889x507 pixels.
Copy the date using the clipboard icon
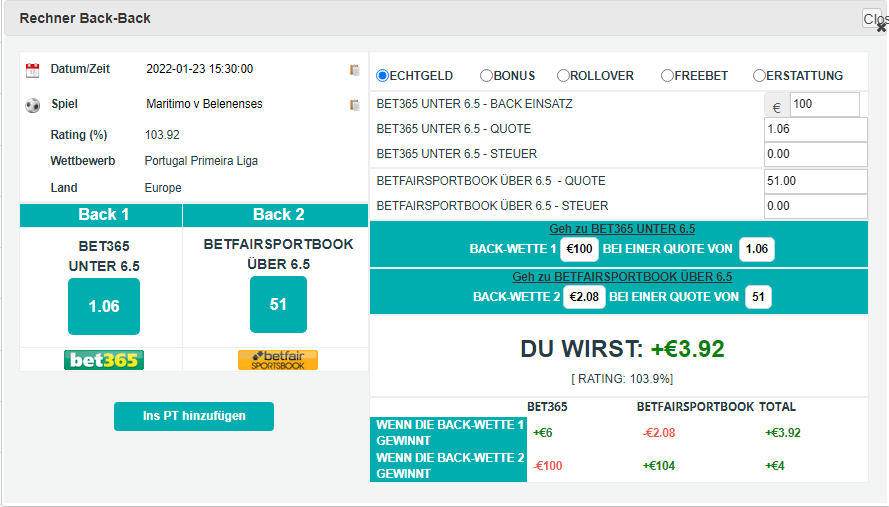pyautogui.click(x=355, y=70)
